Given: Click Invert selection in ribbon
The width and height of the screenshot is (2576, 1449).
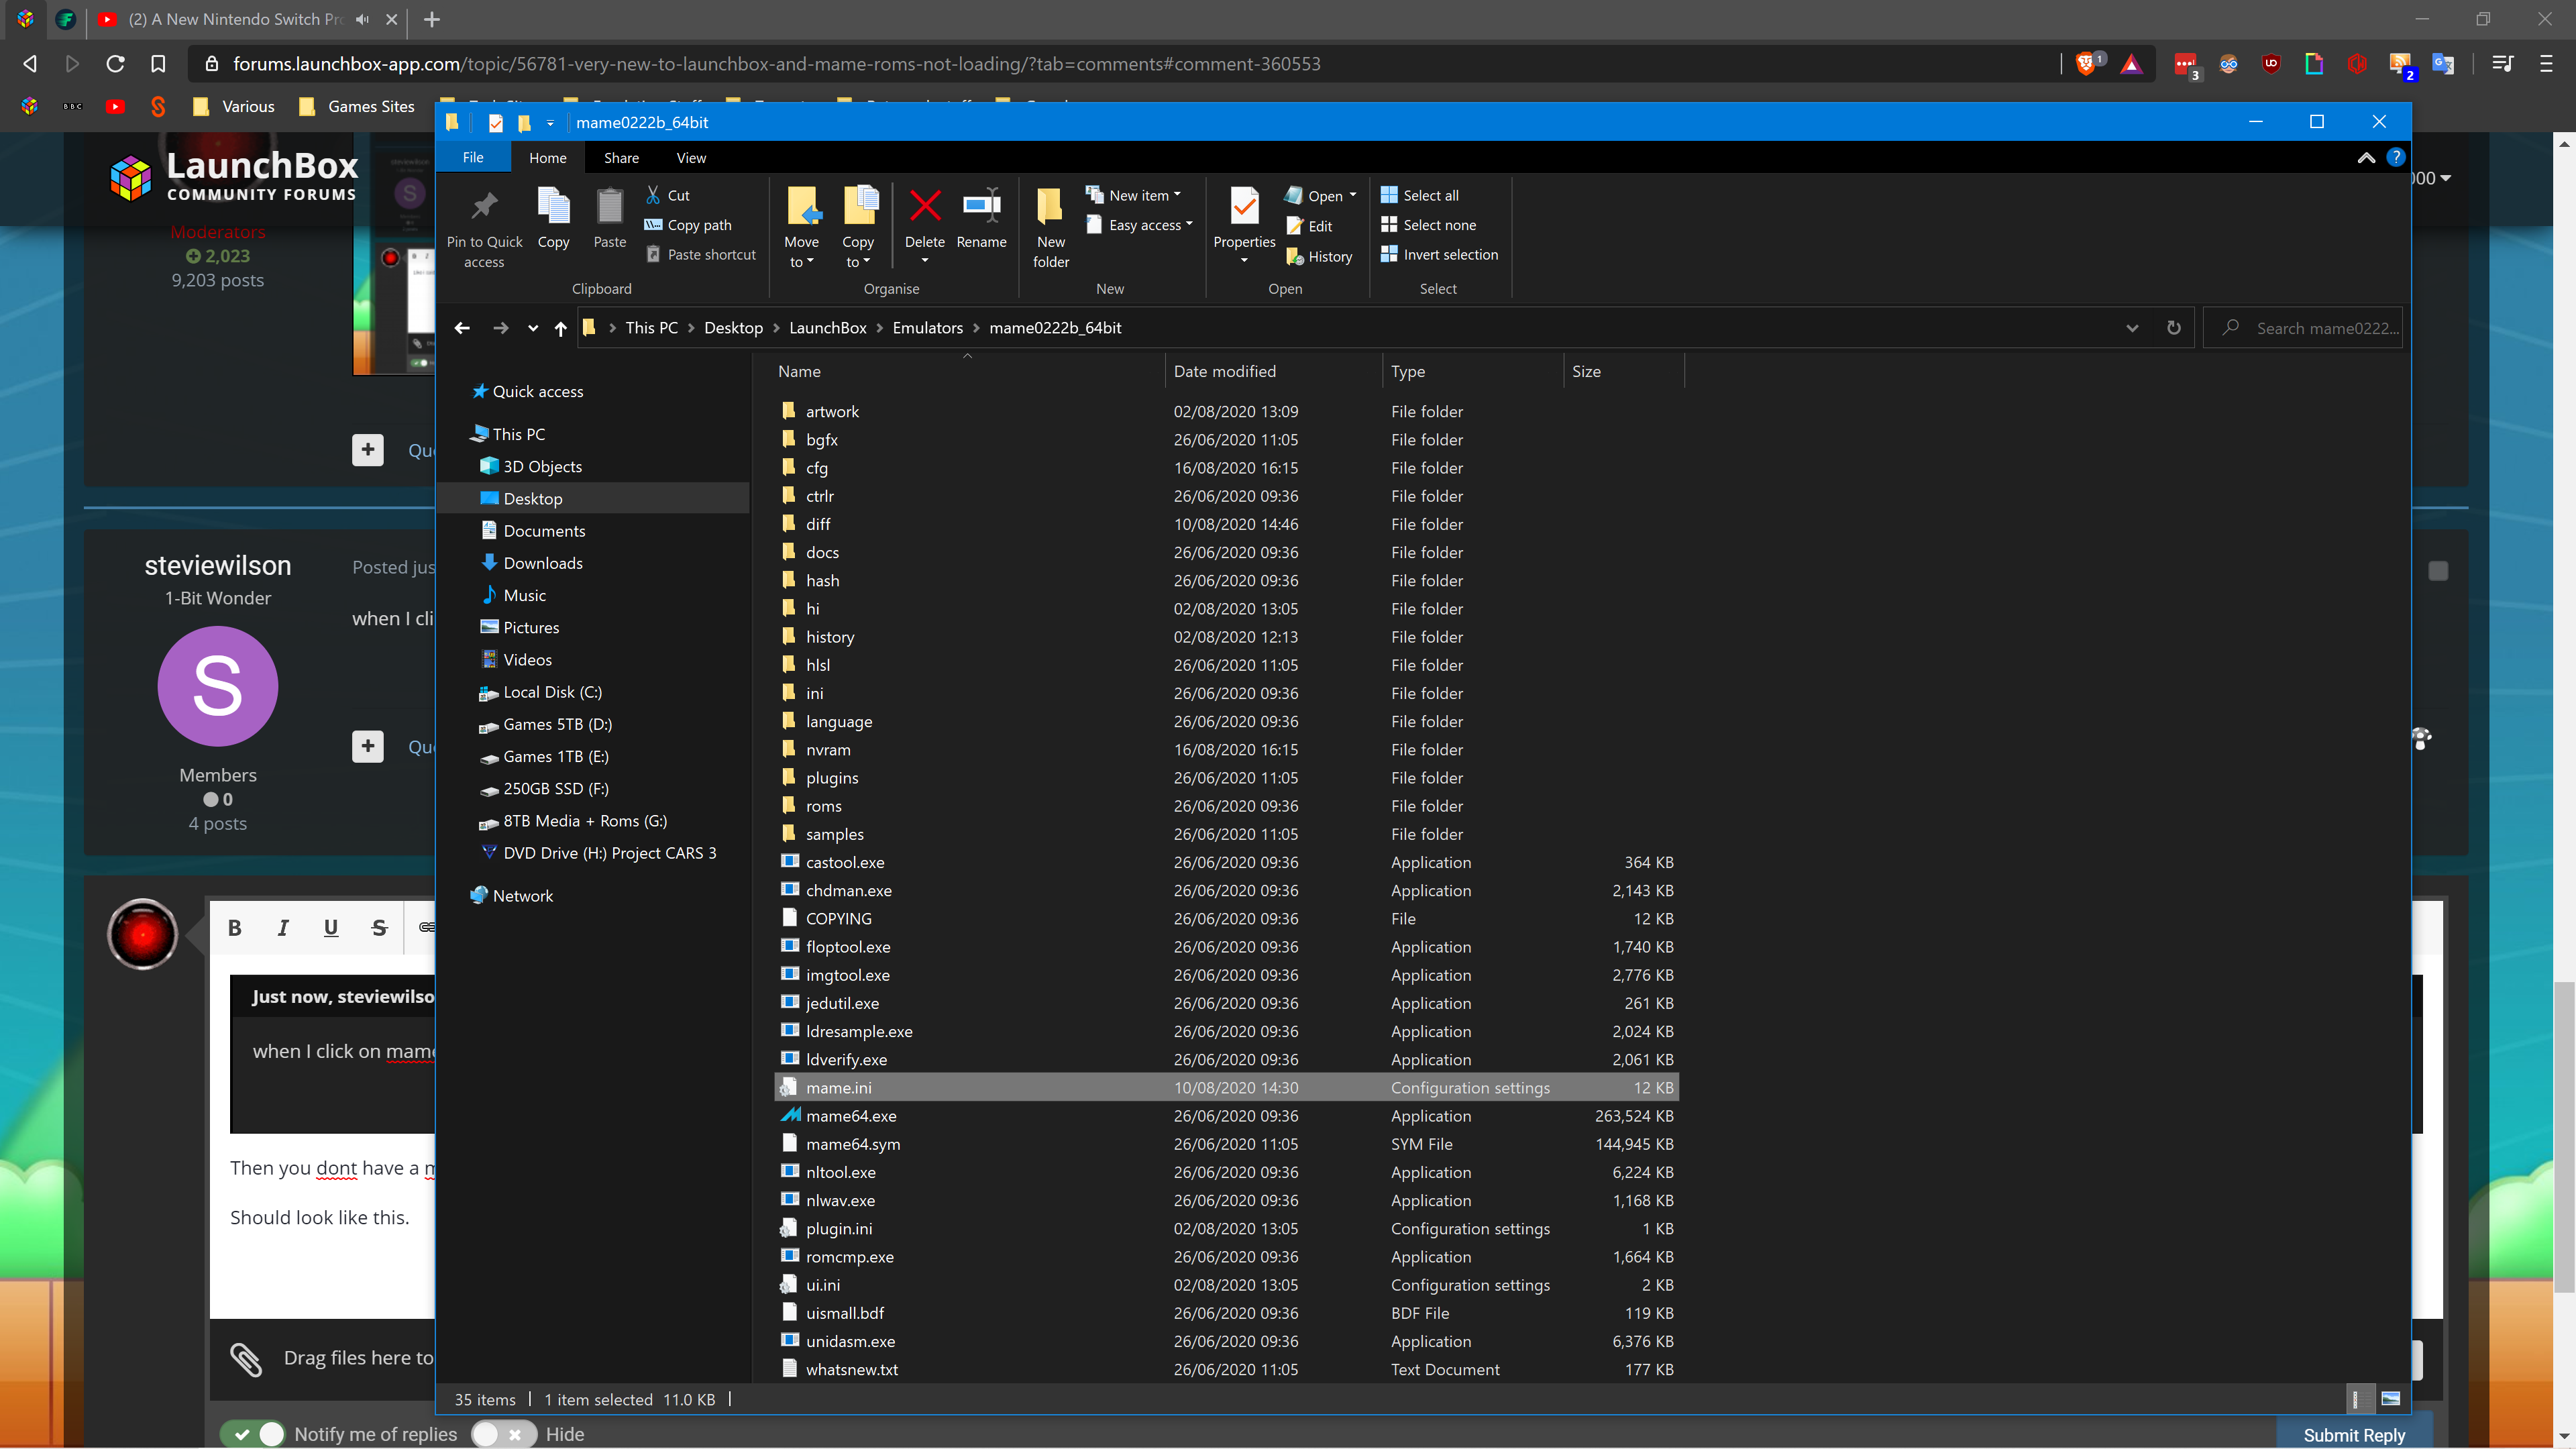Looking at the screenshot, I should tap(1440, 254).
